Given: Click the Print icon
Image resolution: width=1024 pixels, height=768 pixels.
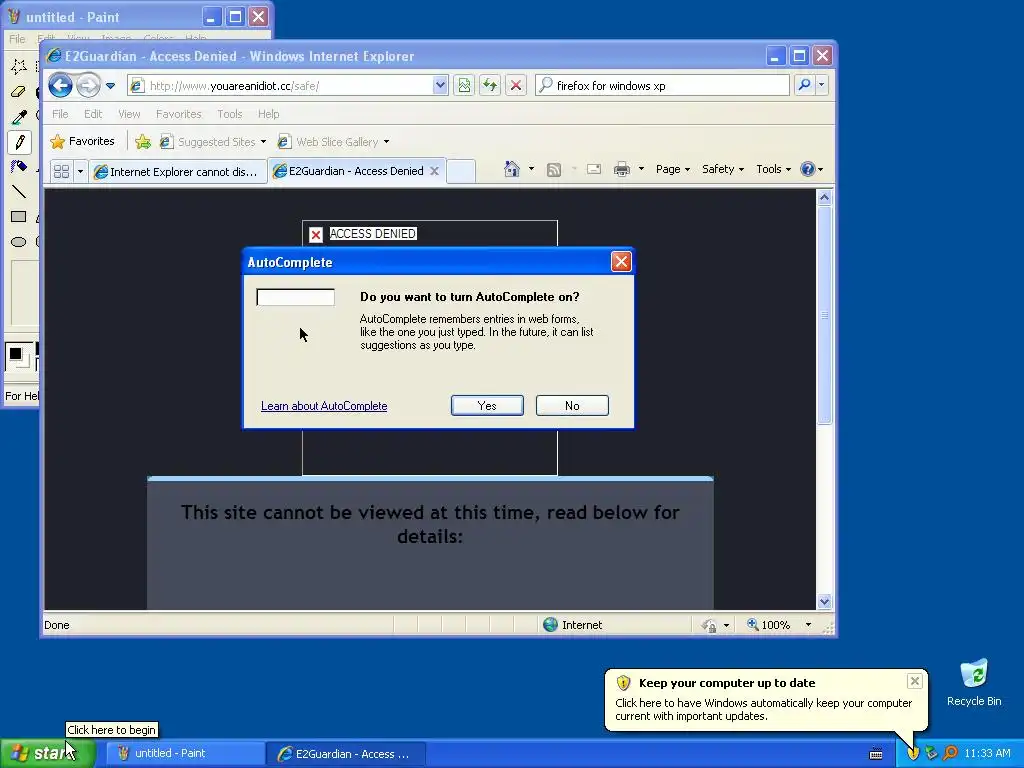Looking at the screenshot, I should 622,170.
